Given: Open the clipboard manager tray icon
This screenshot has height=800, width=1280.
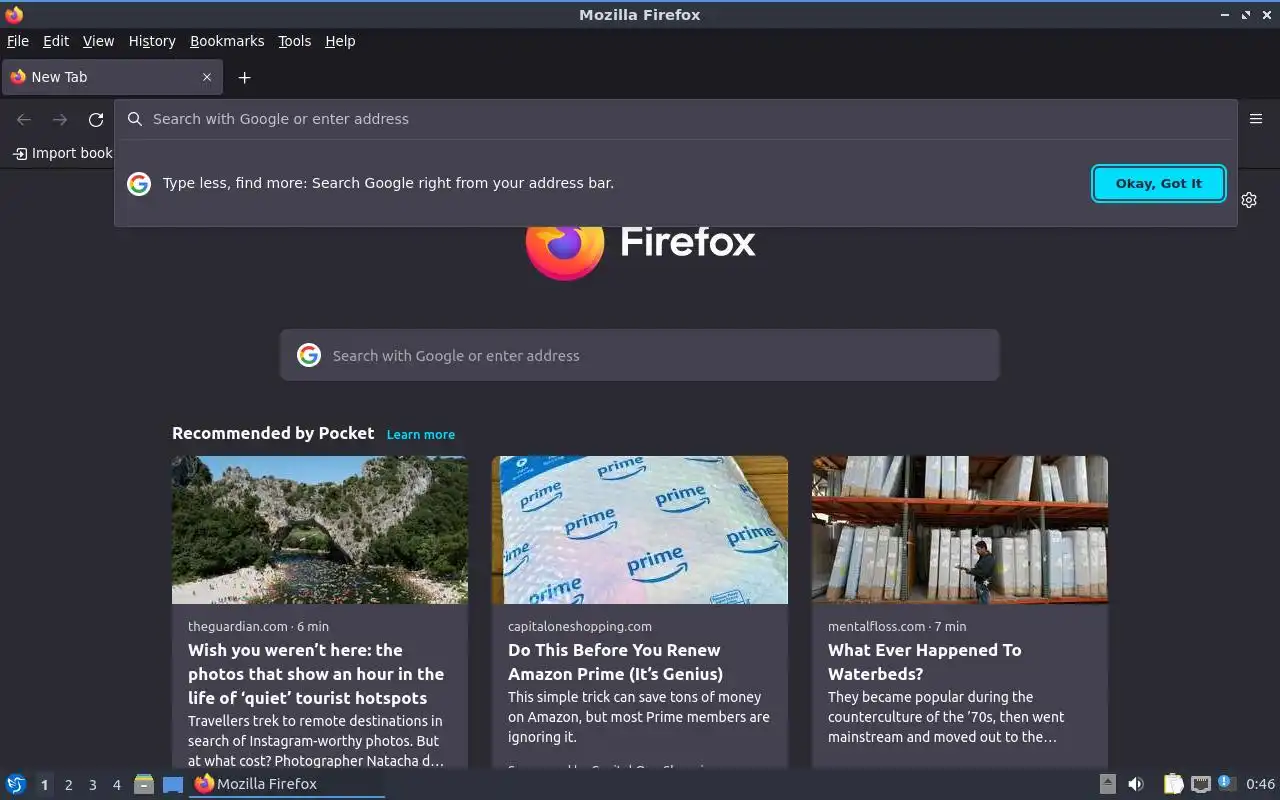Looking at the screenshot, I should (1173, 784).
